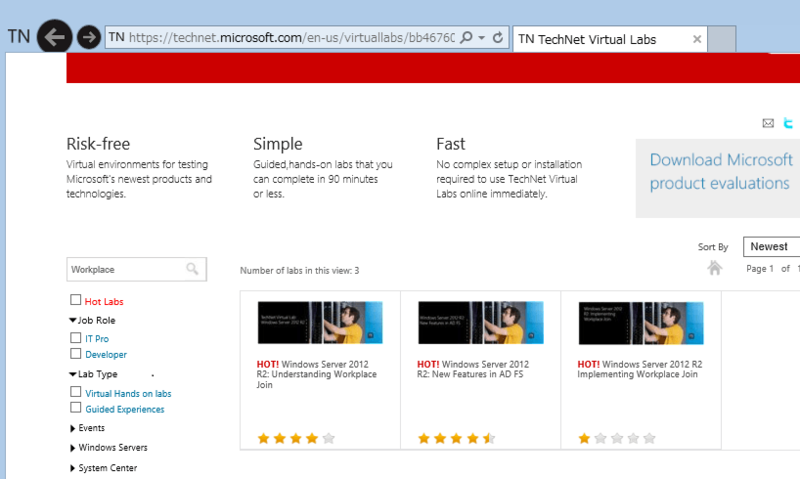
Task: Click the home icon near pagination
Action: [x=715, y=267]
